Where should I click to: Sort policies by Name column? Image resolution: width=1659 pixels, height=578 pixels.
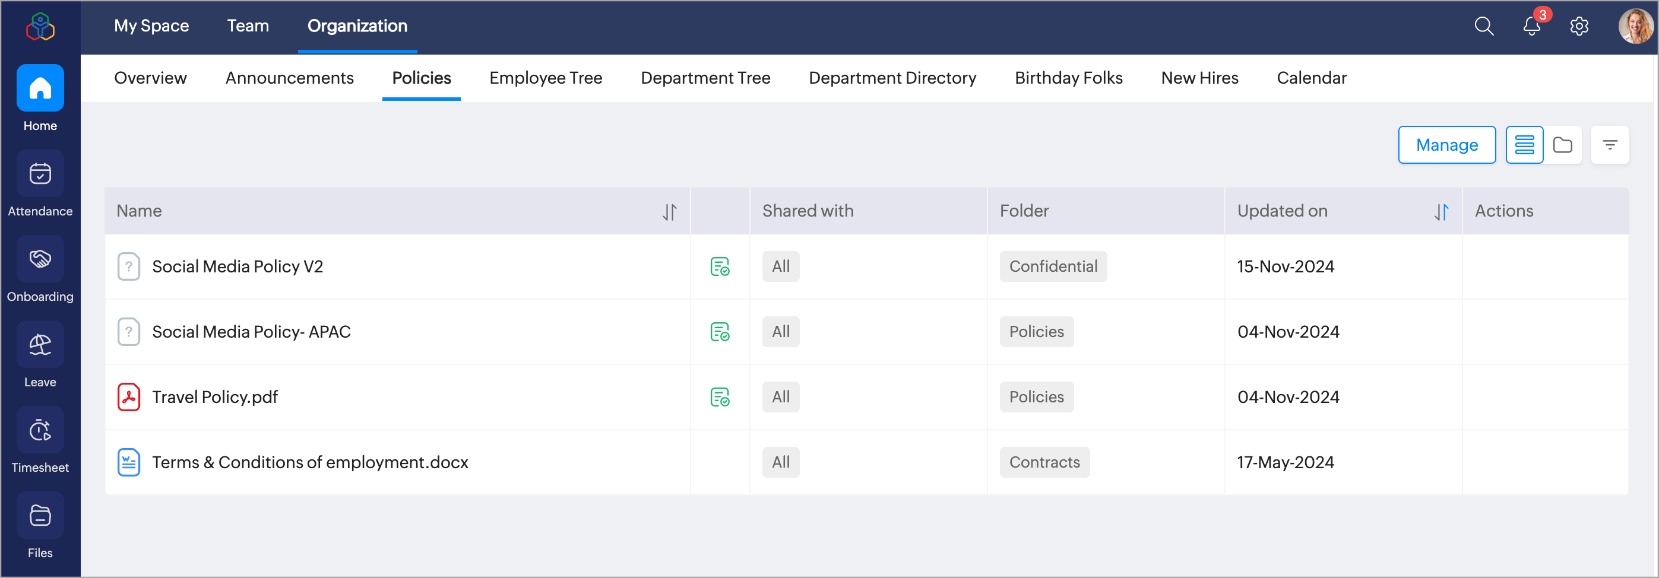click(670, 212)
